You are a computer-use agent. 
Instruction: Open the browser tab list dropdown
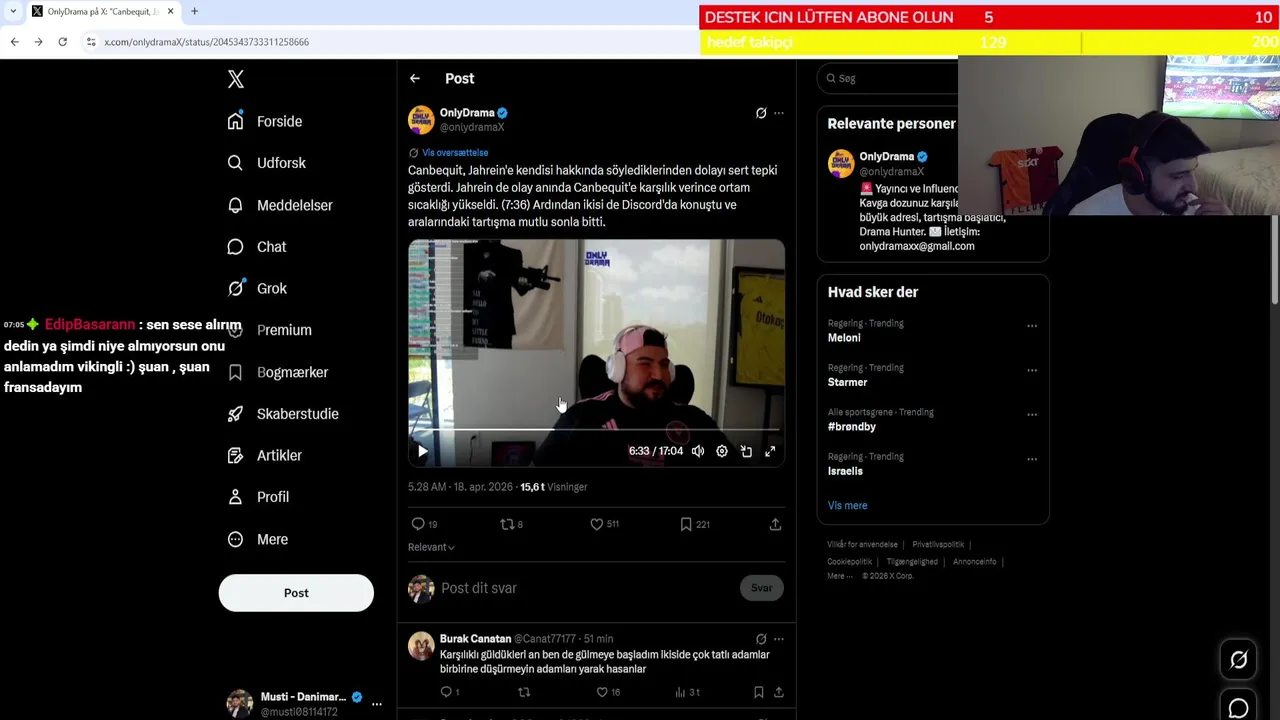click(x=13, y=11)
